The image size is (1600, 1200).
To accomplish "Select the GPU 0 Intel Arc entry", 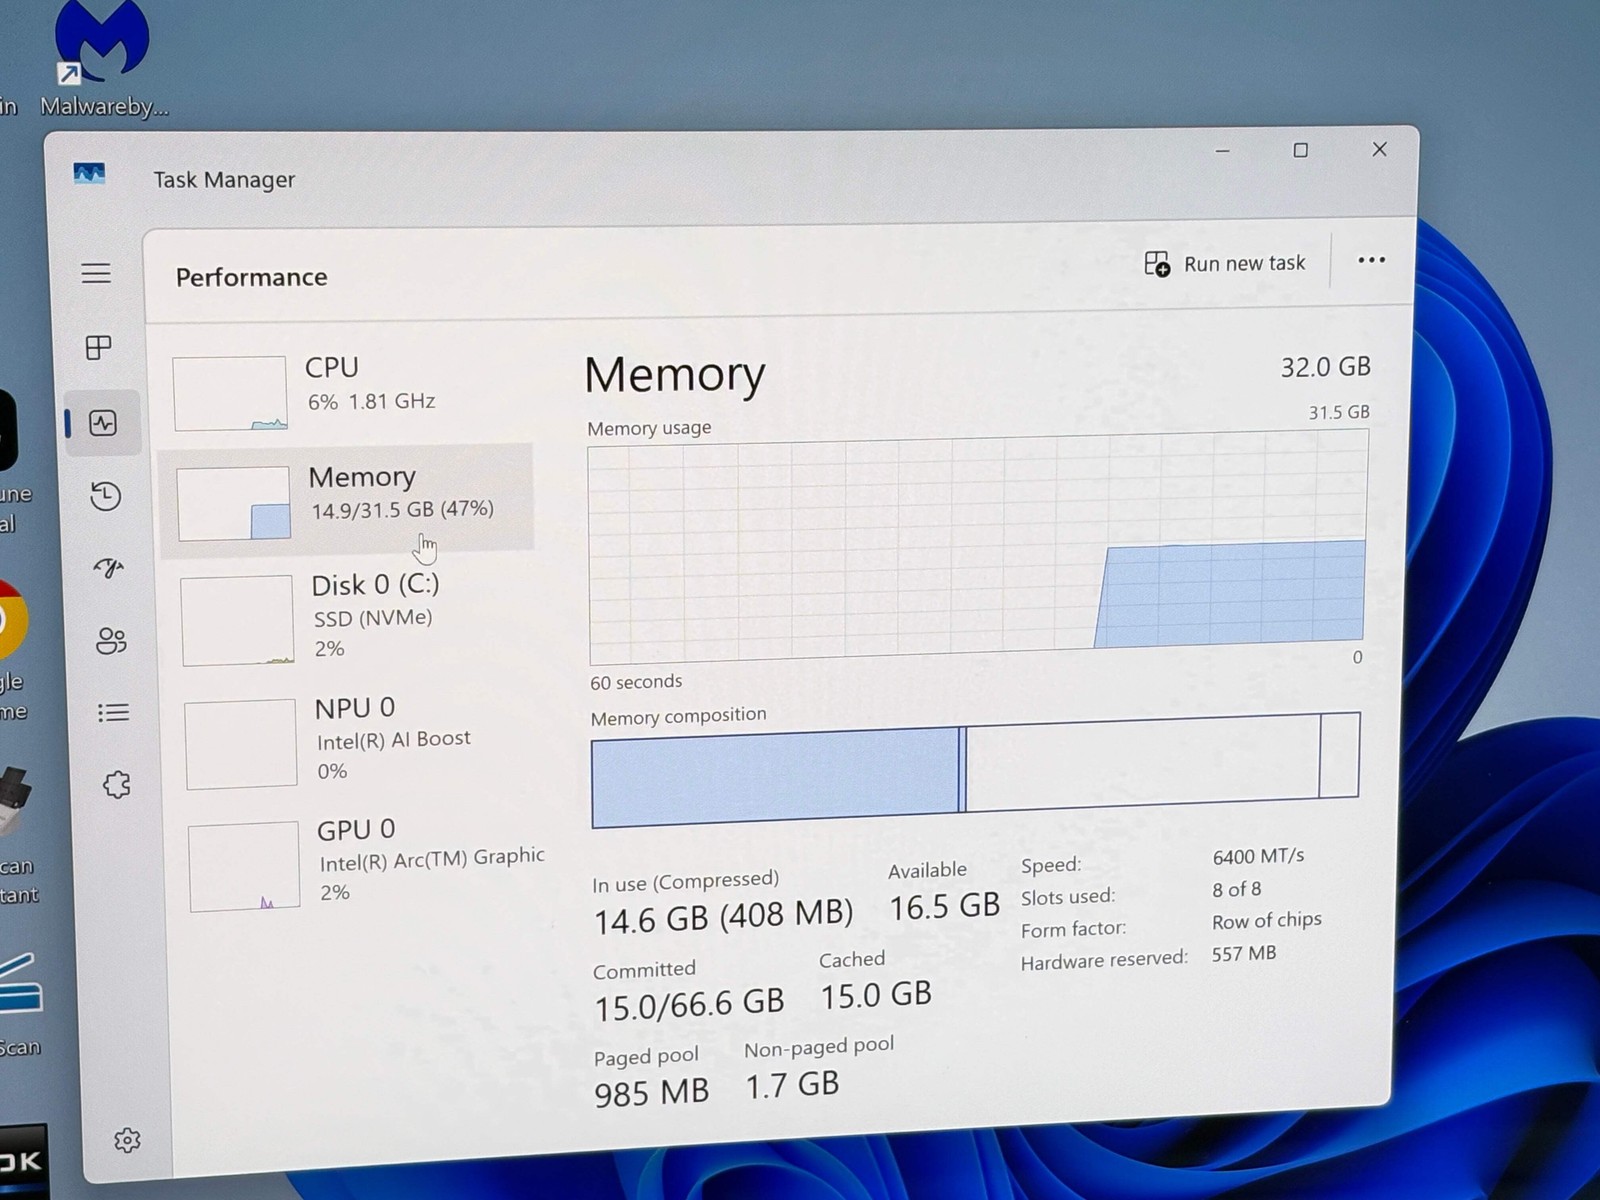I will (x=364, y=863).
